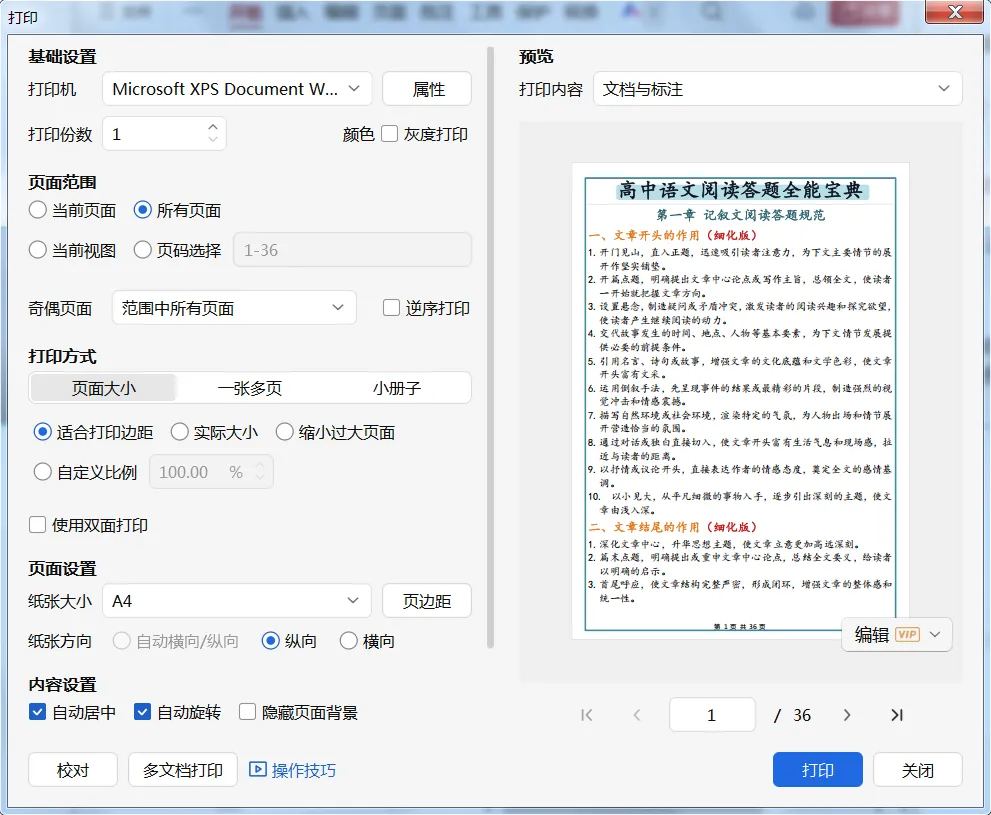Click the 校对 button

click(x=73, y=770)
